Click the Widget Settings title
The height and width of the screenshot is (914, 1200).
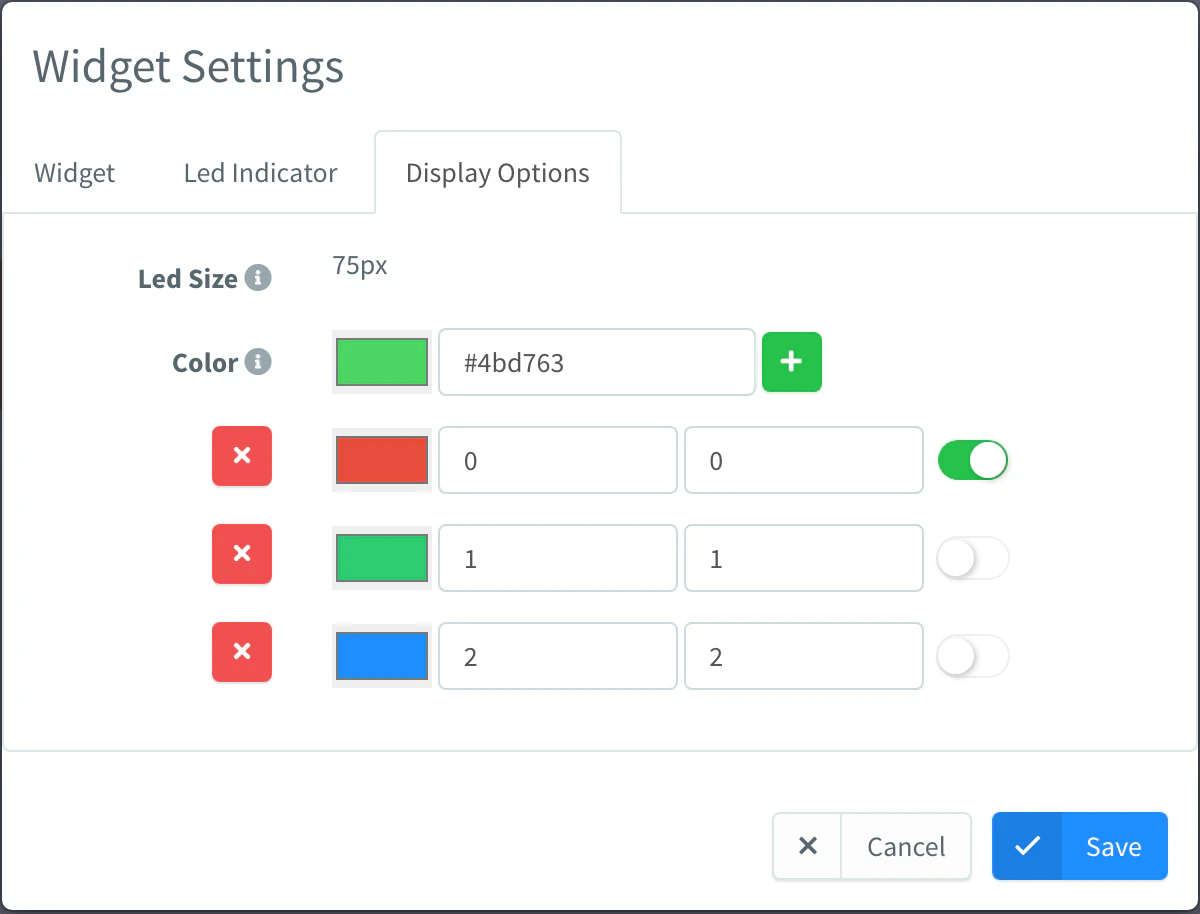188,67
